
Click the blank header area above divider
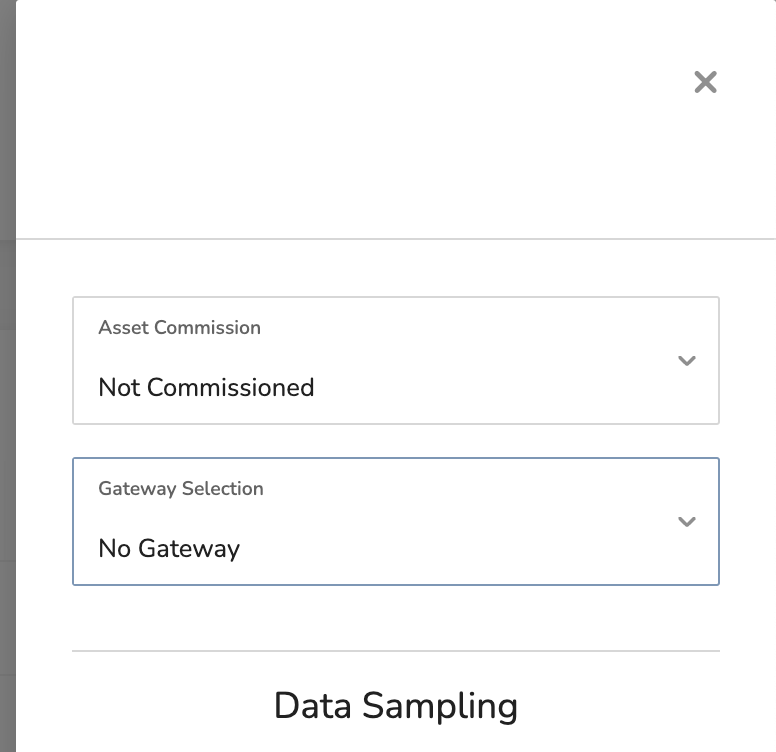[x=346, y=119]
